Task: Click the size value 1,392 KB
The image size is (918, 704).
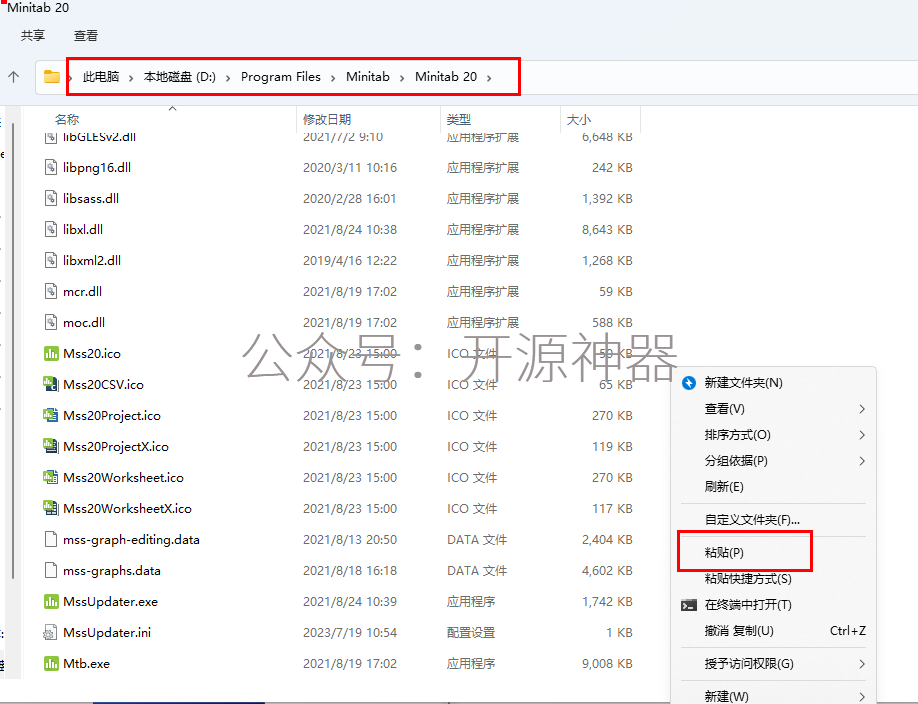Action: [x=607, y=199]
